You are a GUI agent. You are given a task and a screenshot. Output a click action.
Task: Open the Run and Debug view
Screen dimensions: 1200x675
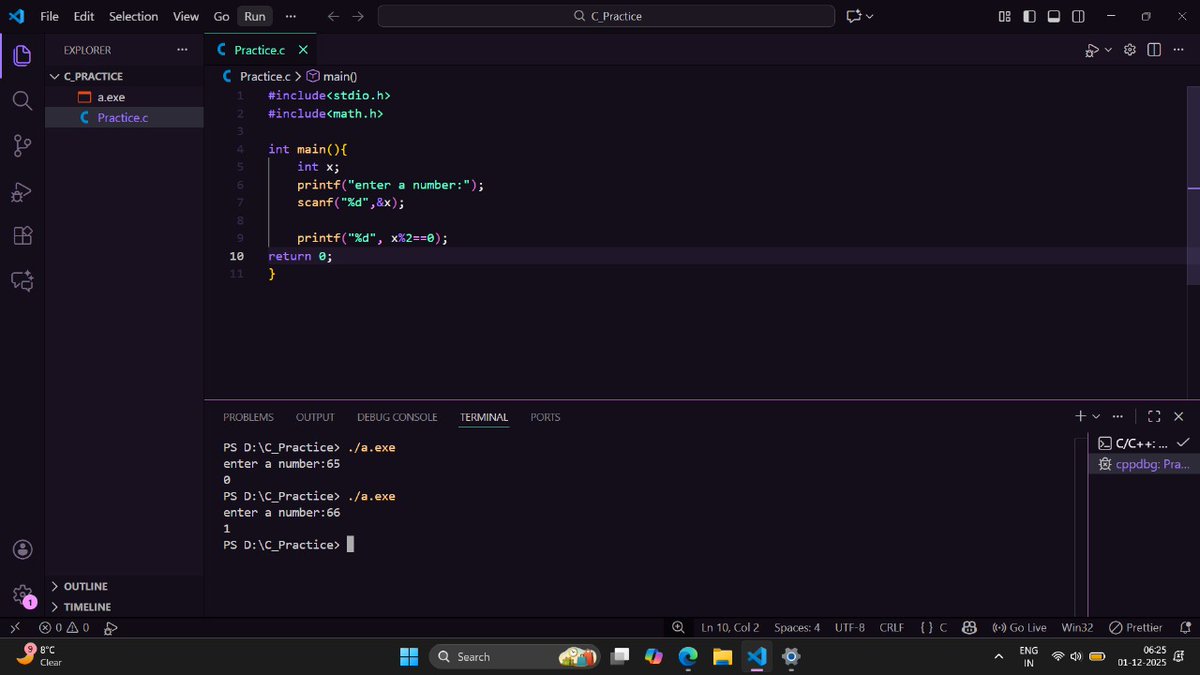coord(22,192)
